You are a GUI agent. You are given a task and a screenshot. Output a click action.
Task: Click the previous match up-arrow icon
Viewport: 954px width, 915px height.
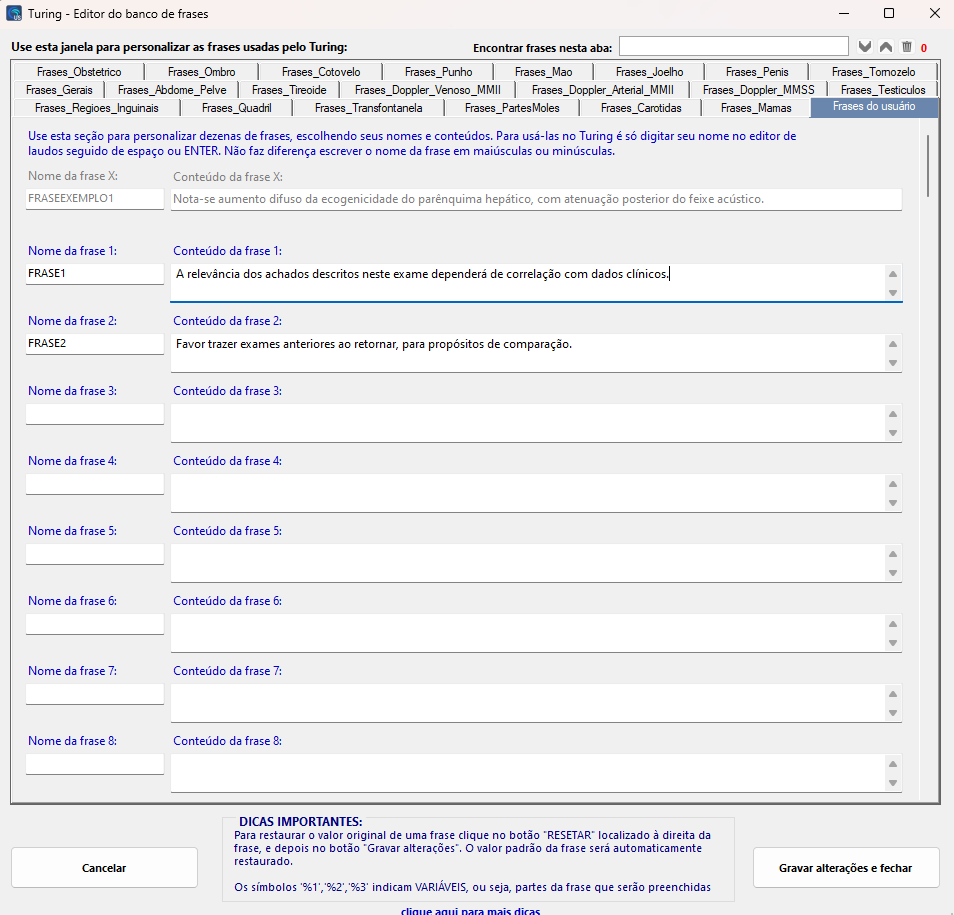click(886, 47)
